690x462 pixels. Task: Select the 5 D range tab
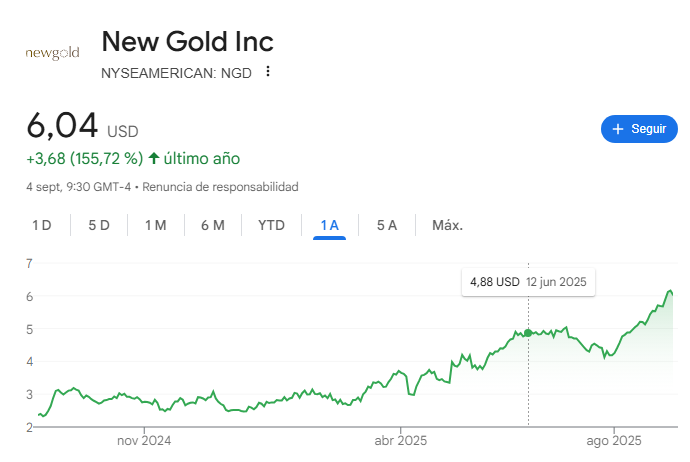[x=99, y=225]
